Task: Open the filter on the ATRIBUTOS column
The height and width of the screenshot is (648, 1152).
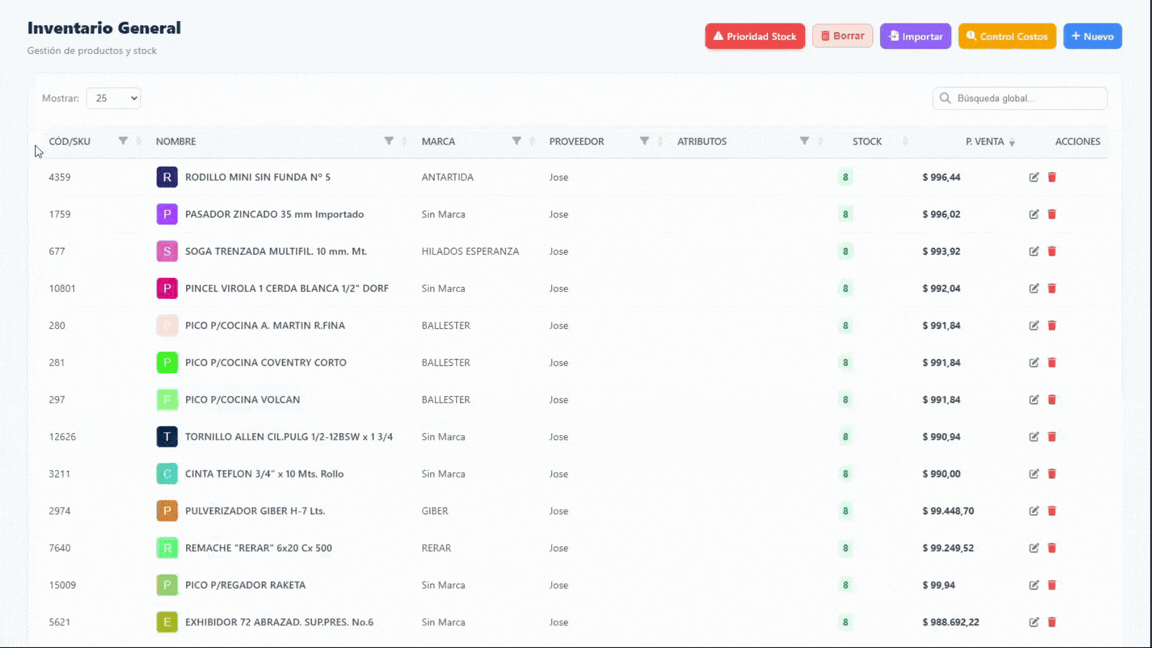Action: (x=805, y=141)
